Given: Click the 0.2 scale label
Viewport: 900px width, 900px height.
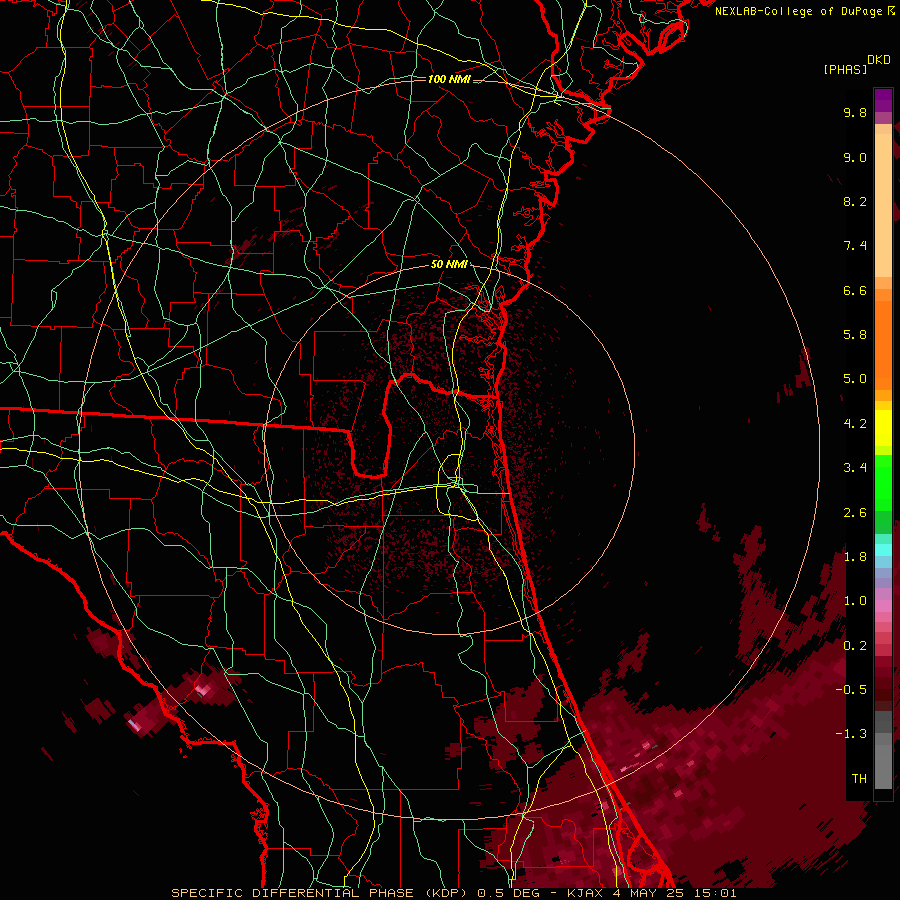Looking at the screenshot, I should [855, 646].
